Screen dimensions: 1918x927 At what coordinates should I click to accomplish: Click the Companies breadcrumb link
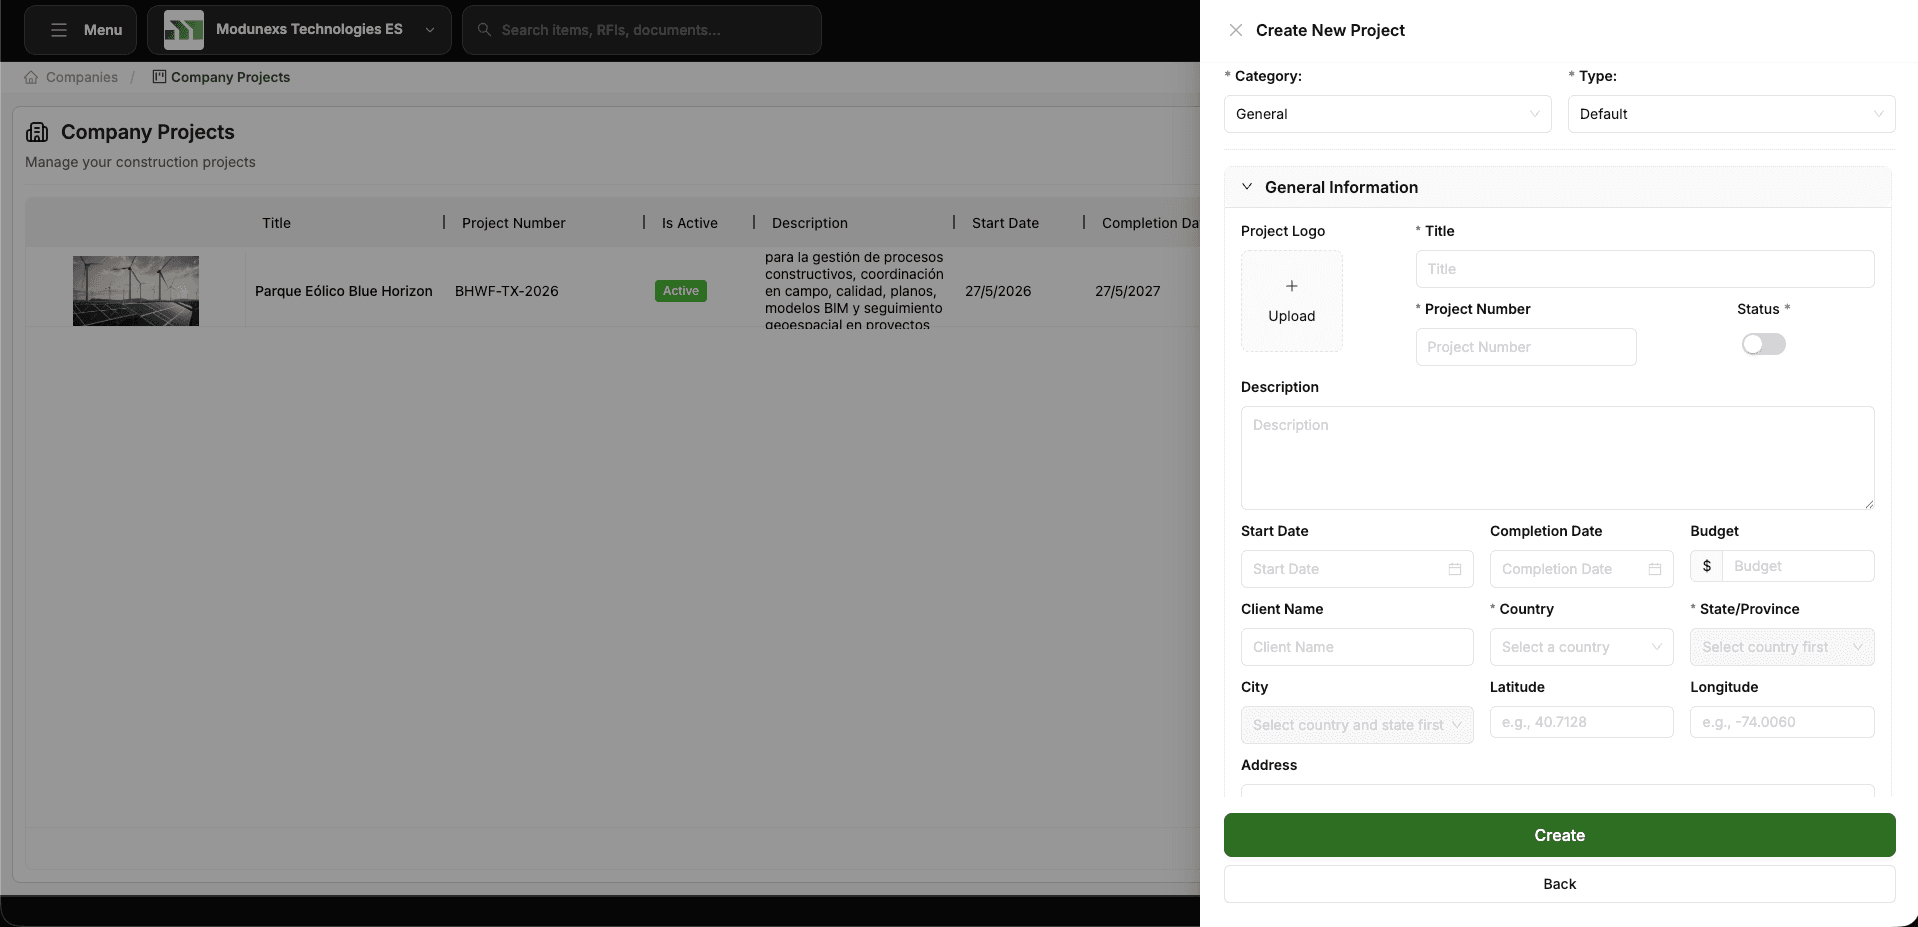82,77
